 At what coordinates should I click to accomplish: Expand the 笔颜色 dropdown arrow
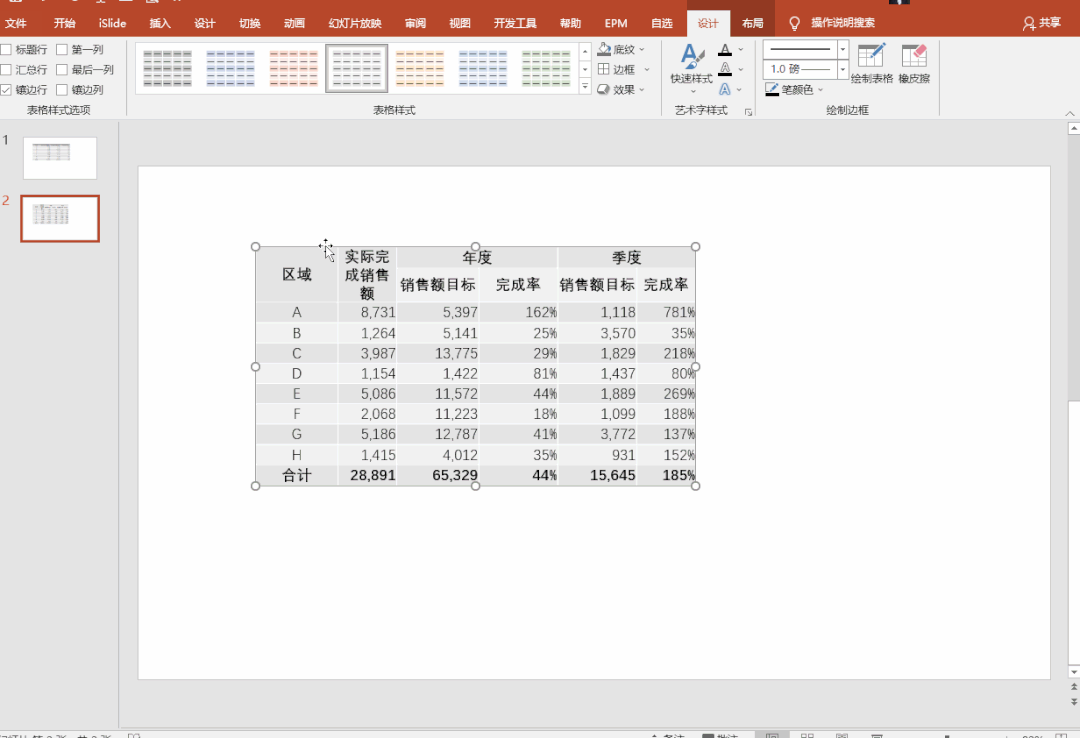820,90
